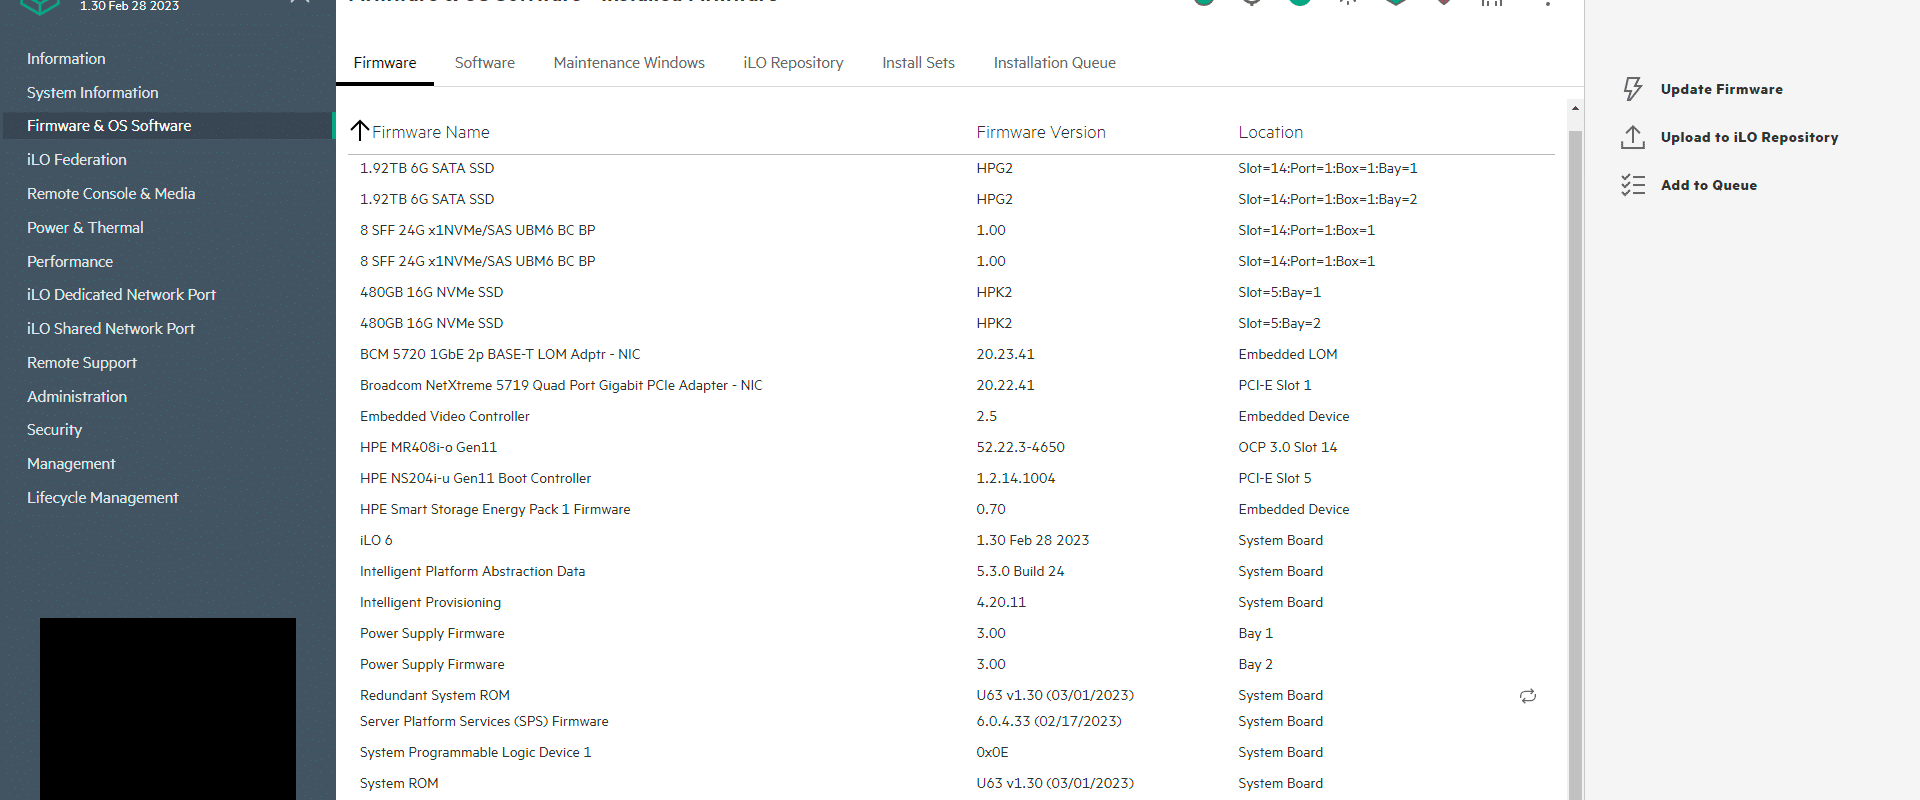Click the PCI-E Slot 5 location
Screen dimensions: 1920x800
pyautogui.click(x=1274, y=478)
